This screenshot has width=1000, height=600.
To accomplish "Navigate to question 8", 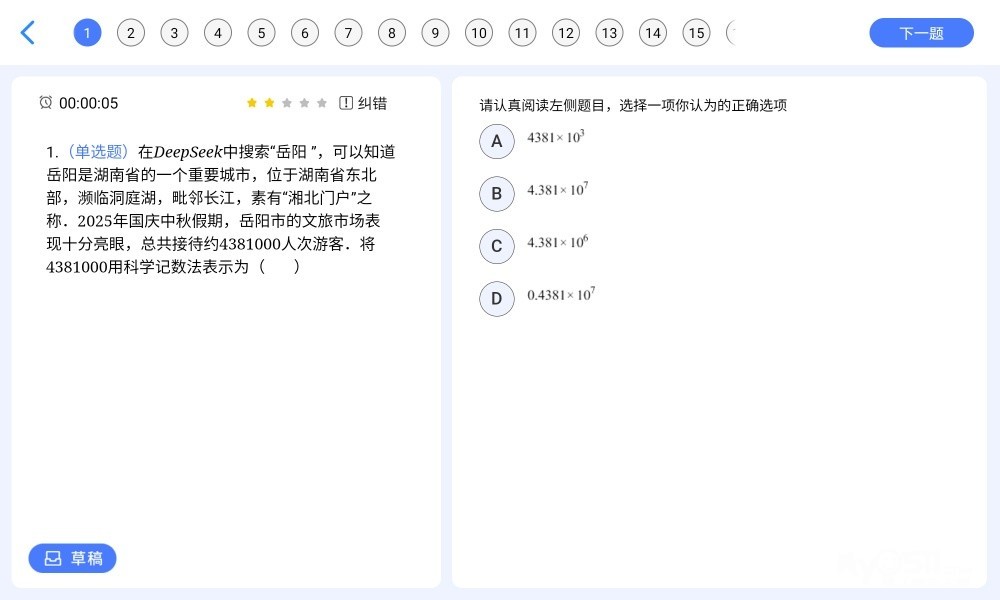I will click(x=392, y=33).
